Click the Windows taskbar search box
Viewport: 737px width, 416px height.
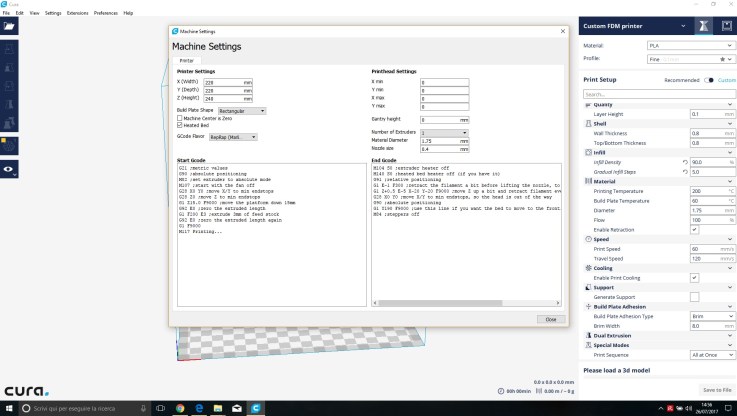[85, 408]
